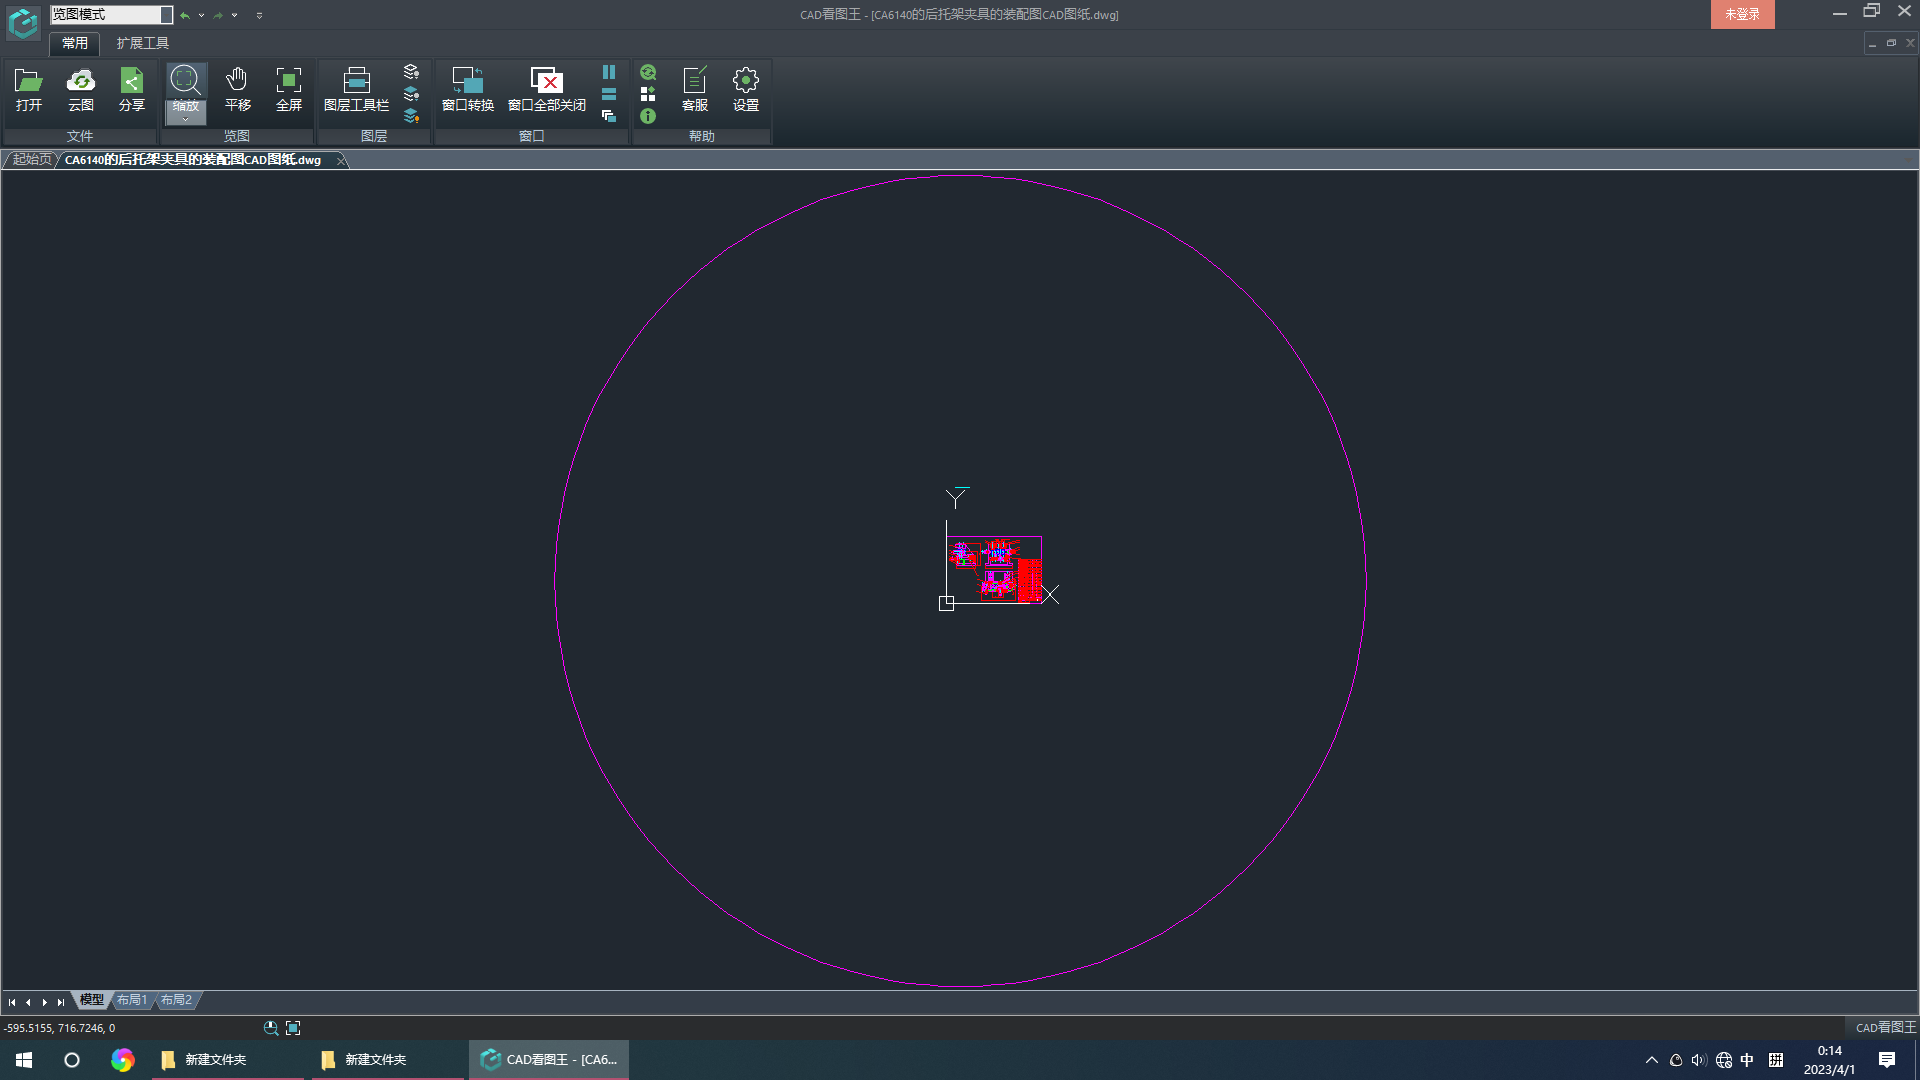1920x1080 pixels.
Task: Click the top small layer icon
Action: coord(411,72)
